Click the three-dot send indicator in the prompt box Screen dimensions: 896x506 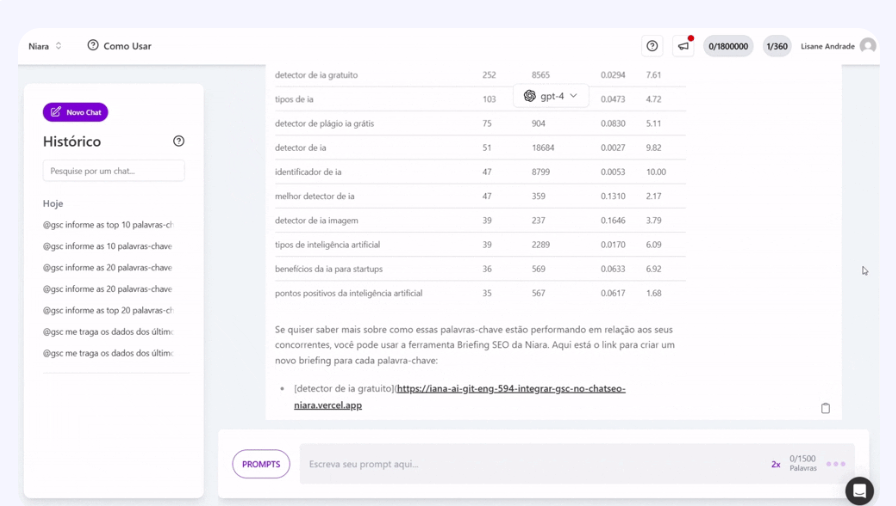(x=836, y=464)
